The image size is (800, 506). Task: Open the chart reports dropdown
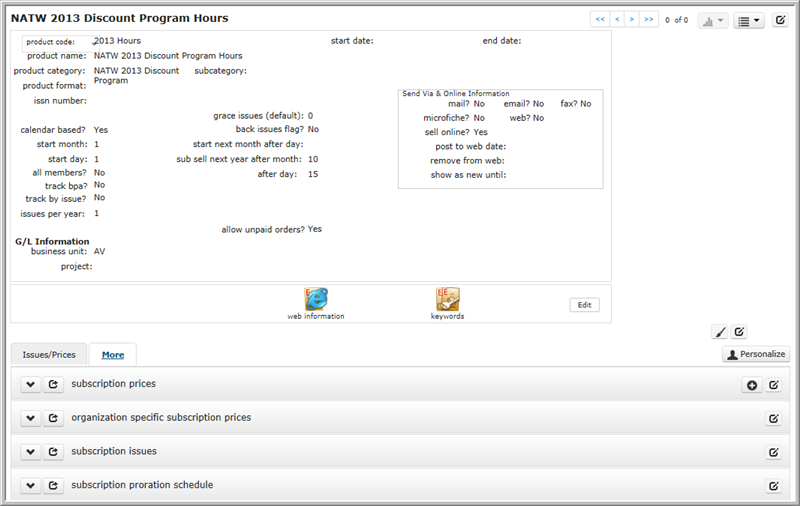tap(713, 20)
